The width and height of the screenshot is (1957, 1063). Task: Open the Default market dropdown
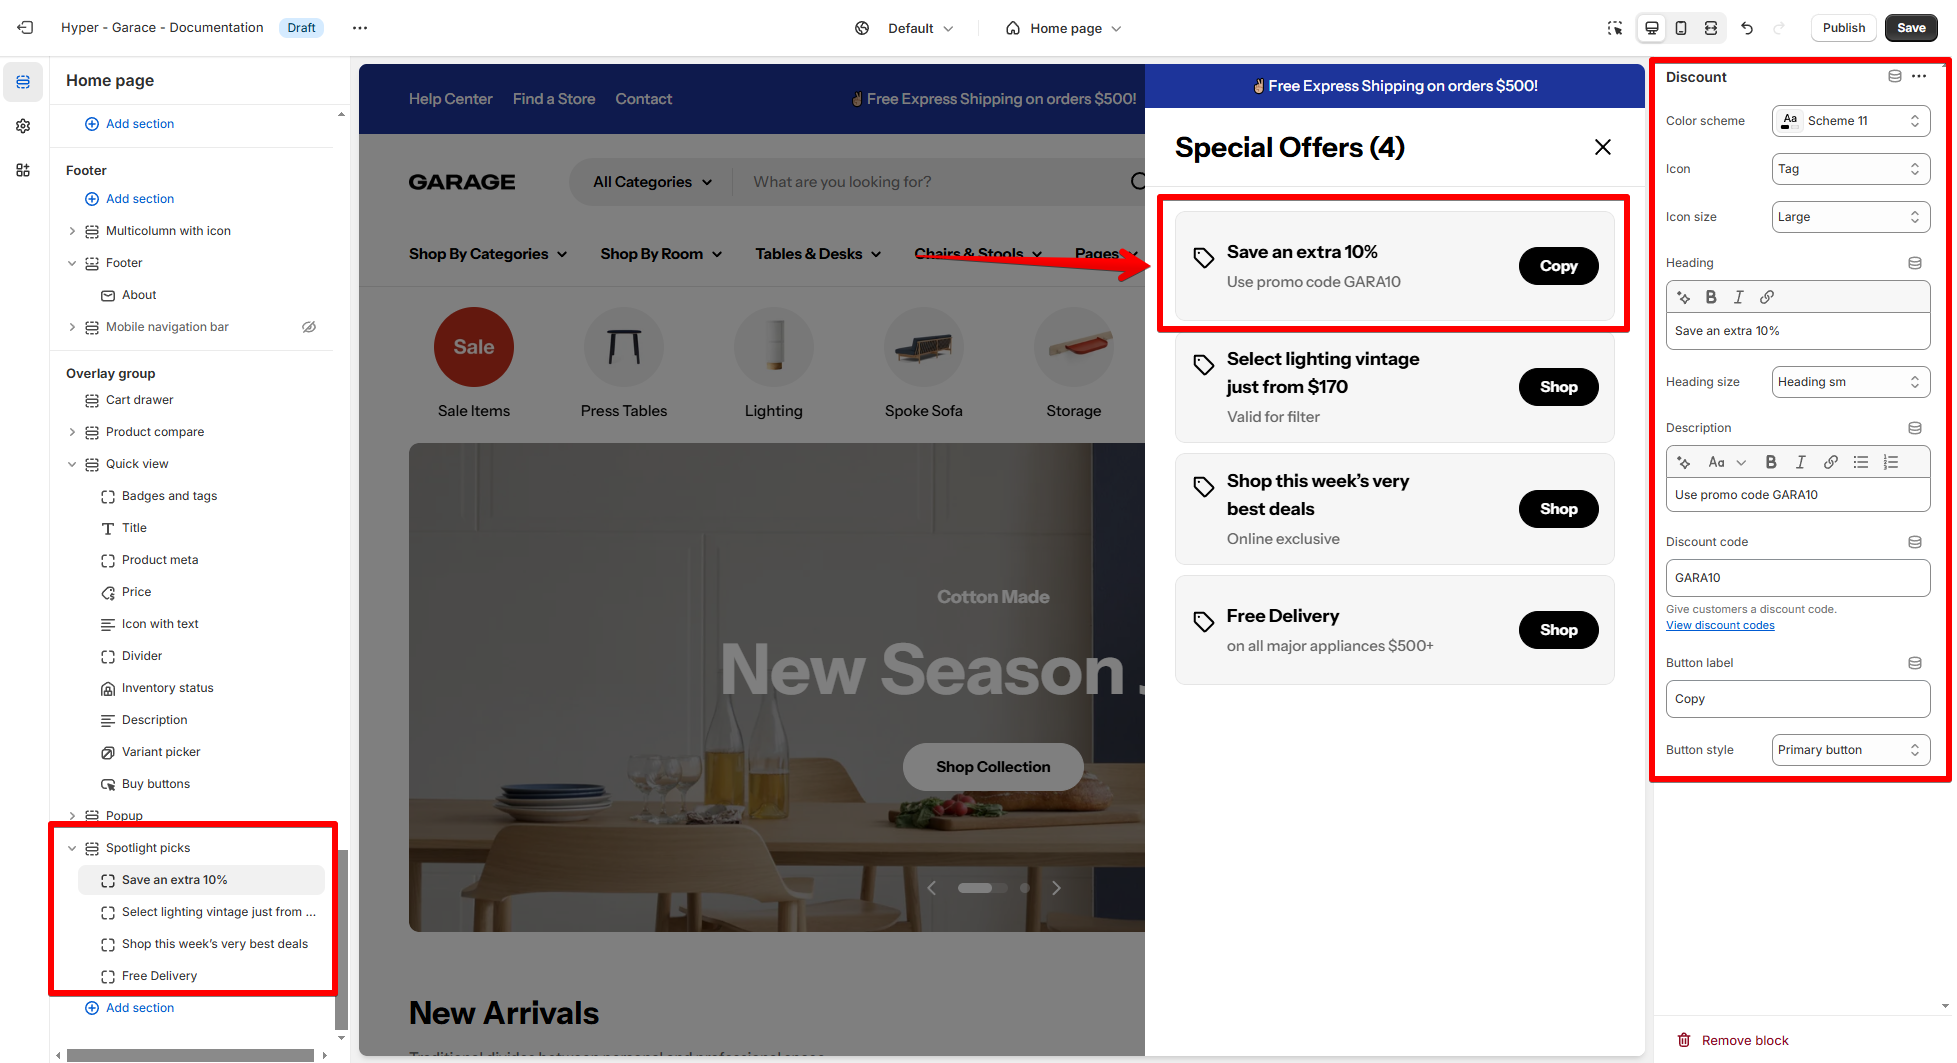(x=905, y=28)
